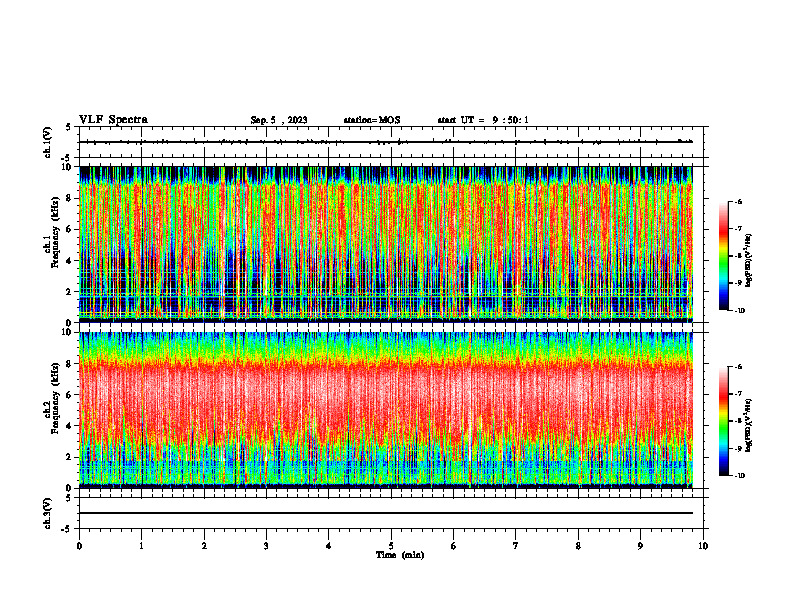Click time axis tick label "1"
Viewport: 792px width, 612px height.
pos(141,546)
